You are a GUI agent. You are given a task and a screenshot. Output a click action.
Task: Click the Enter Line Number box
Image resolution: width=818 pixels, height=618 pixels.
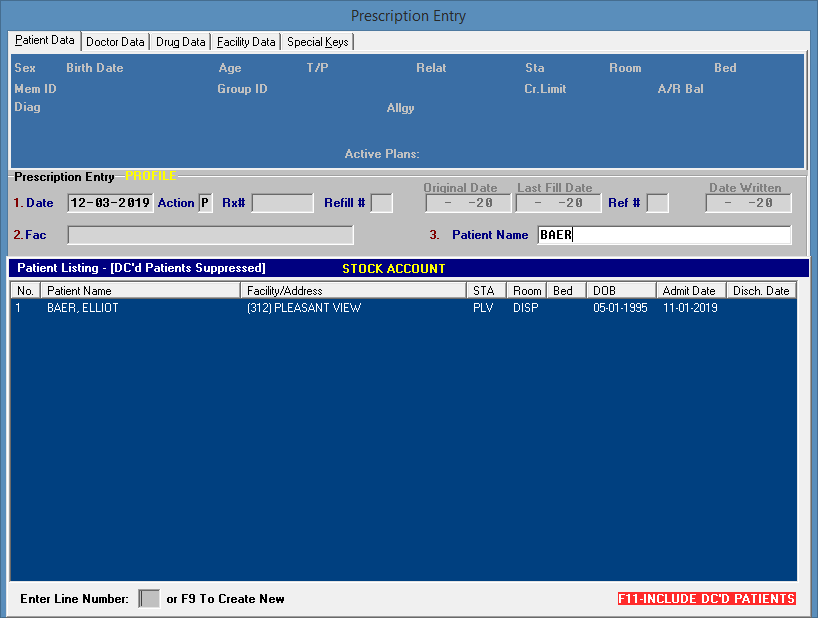(149, 599)
